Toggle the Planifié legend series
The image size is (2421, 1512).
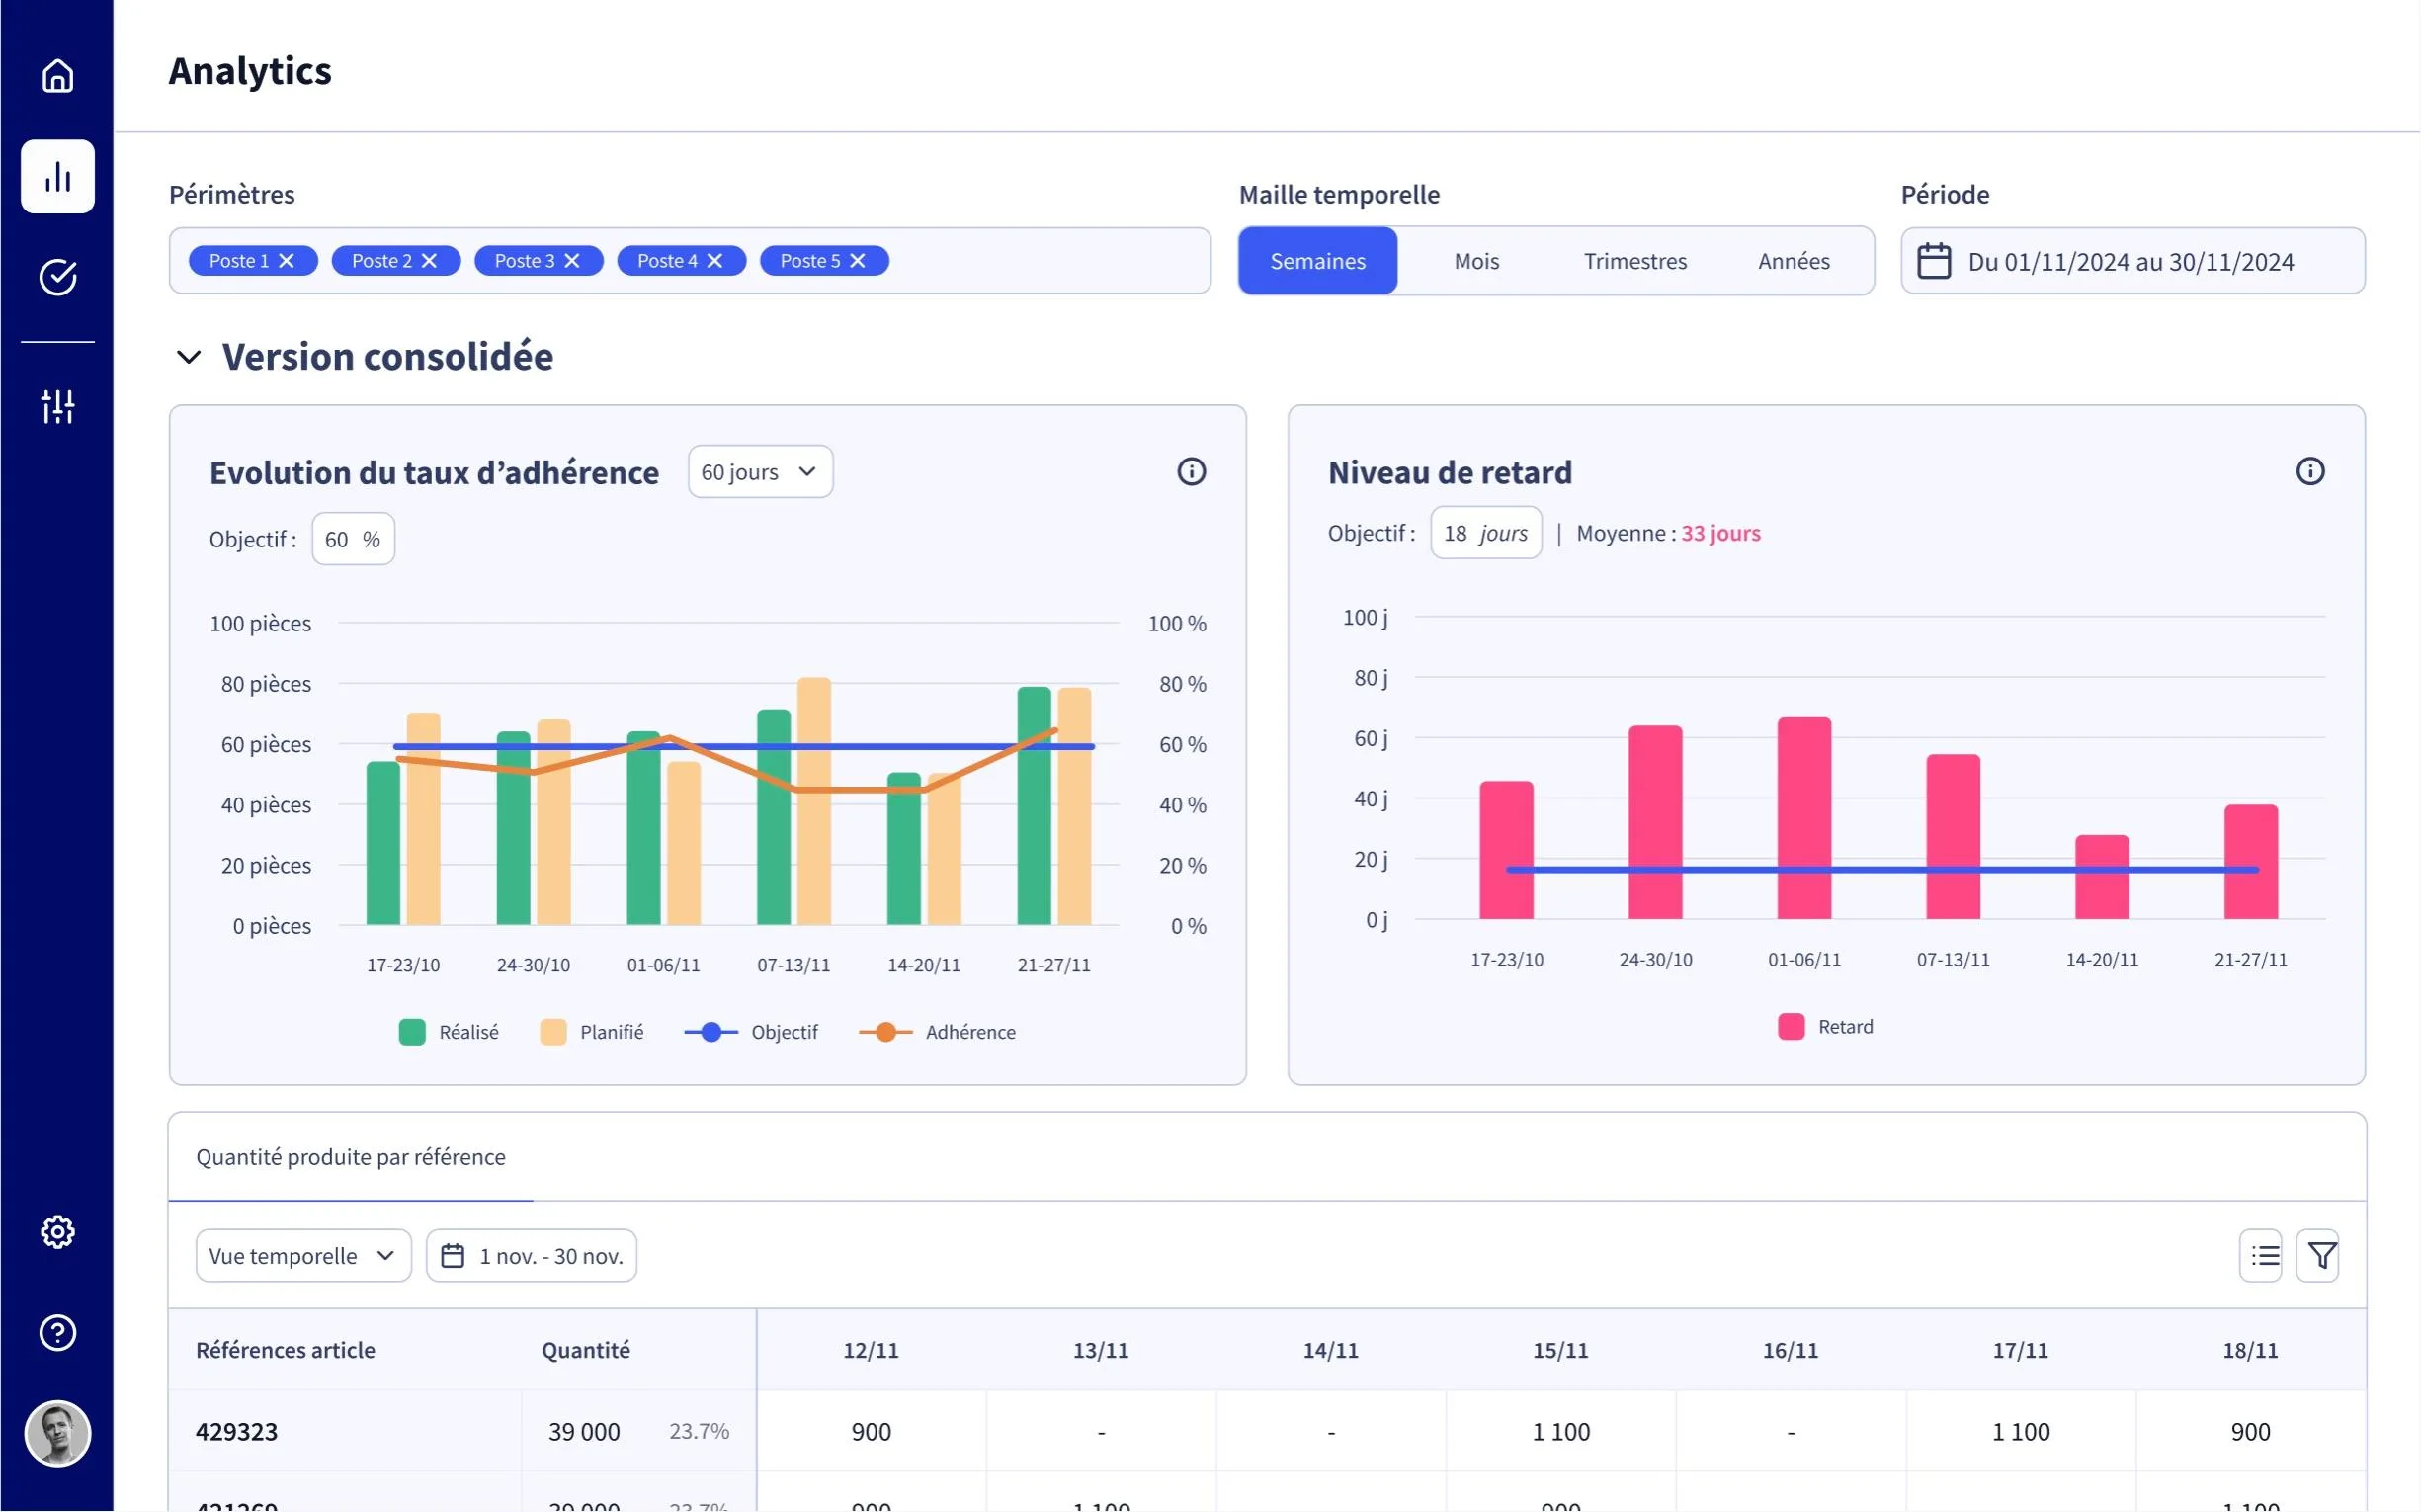[592, 1032]
